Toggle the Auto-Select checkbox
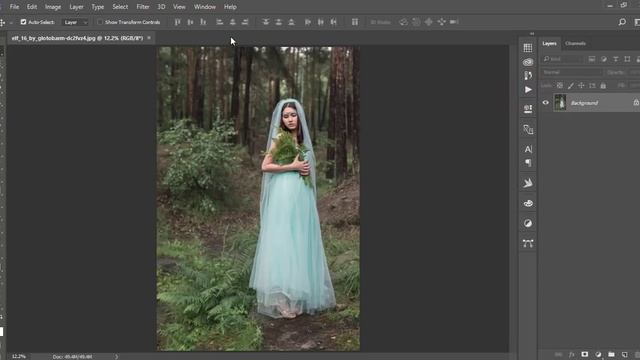 23,22
